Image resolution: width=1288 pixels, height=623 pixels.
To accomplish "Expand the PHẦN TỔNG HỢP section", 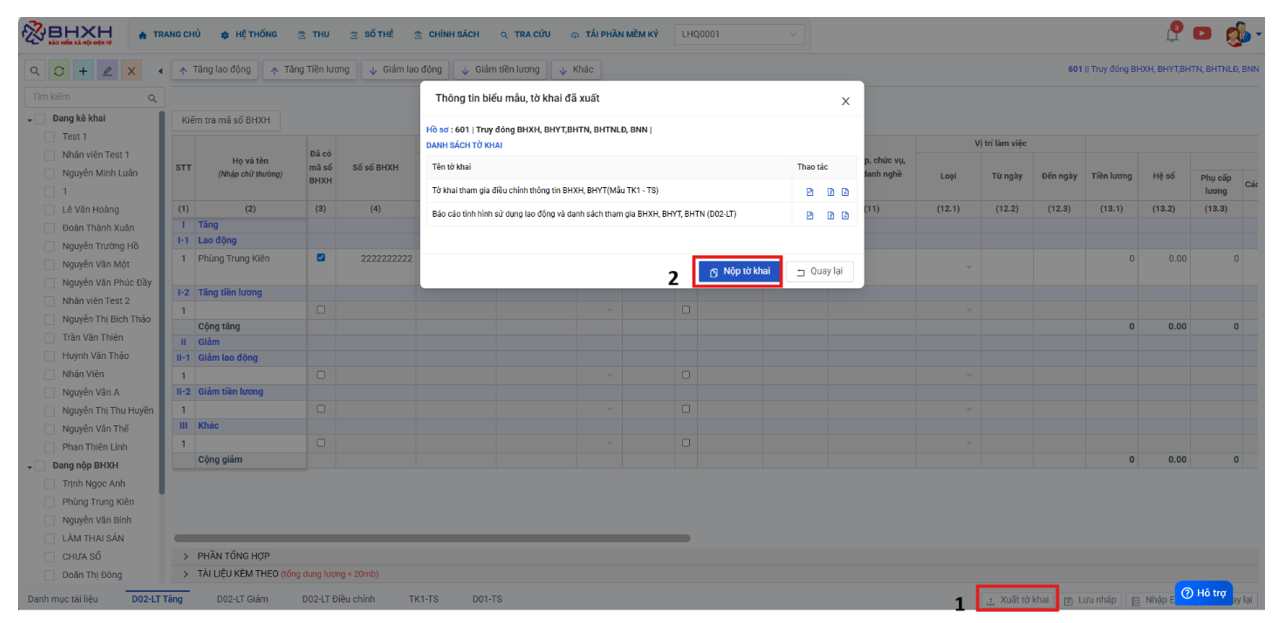I will coord(233,556).
